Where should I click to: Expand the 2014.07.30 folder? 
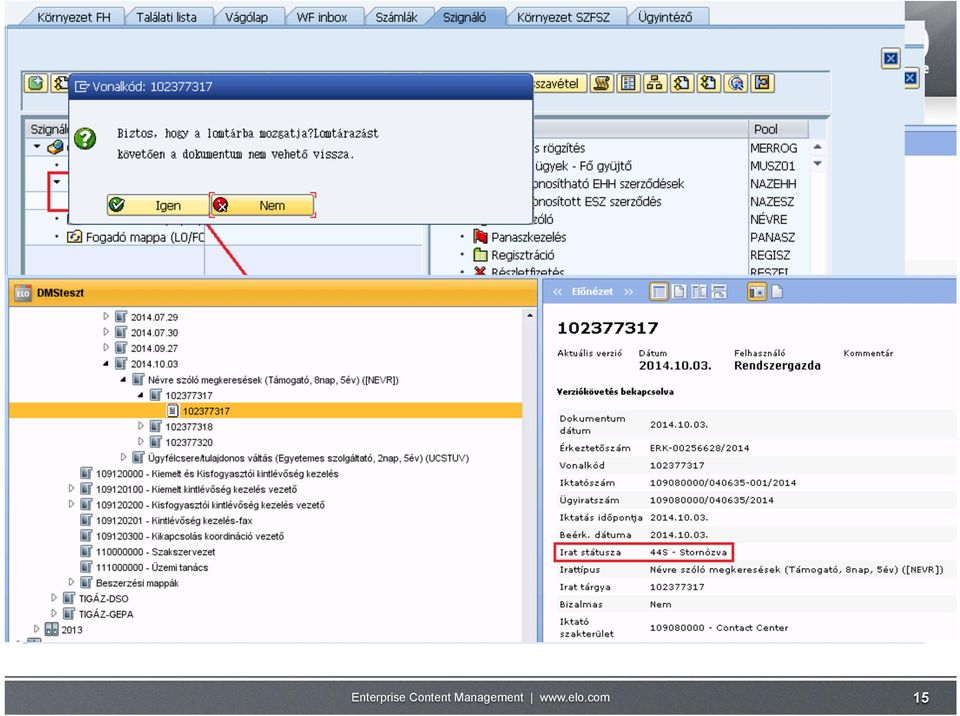click(105, 332)
